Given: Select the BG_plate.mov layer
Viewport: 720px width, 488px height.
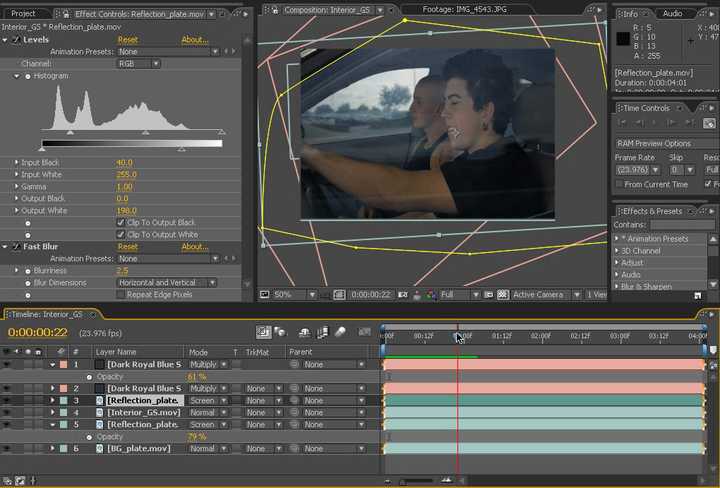Looking at the screenshot, I should pos(139,448).
